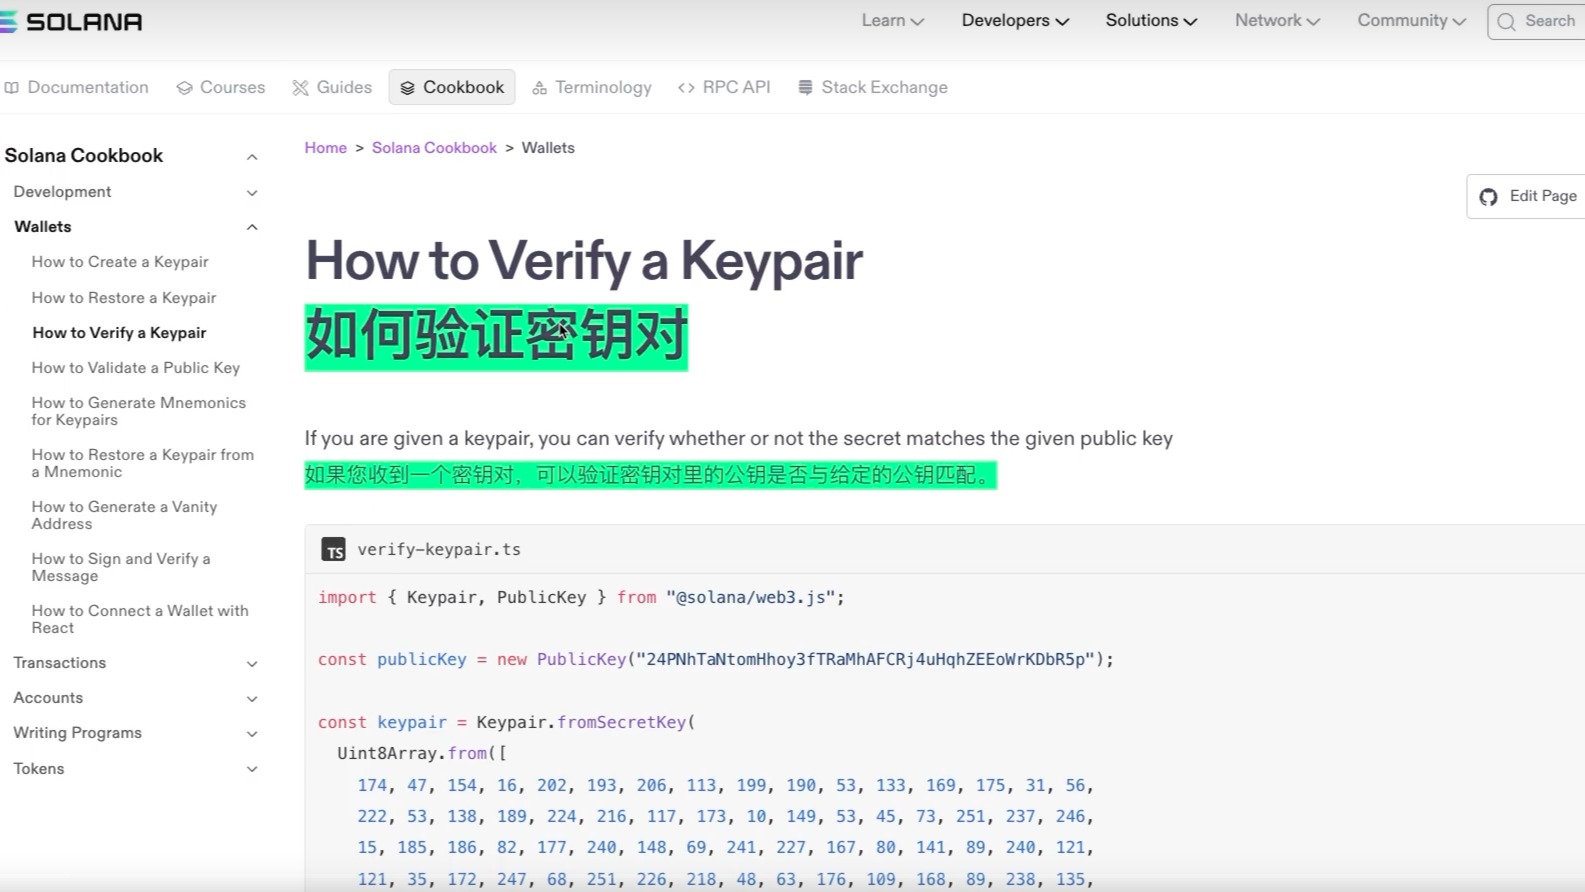Click the "How to Verify a Keypair" heading
Screen dimensions: 1585x892
tap(584, 260)
